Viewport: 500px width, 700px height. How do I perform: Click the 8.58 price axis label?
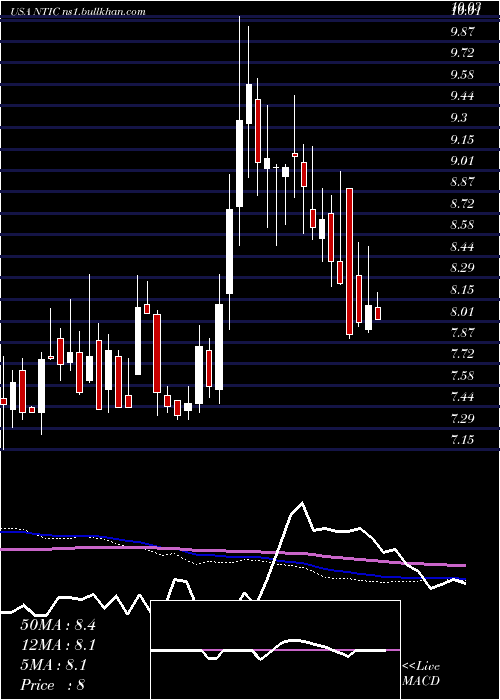462,225
